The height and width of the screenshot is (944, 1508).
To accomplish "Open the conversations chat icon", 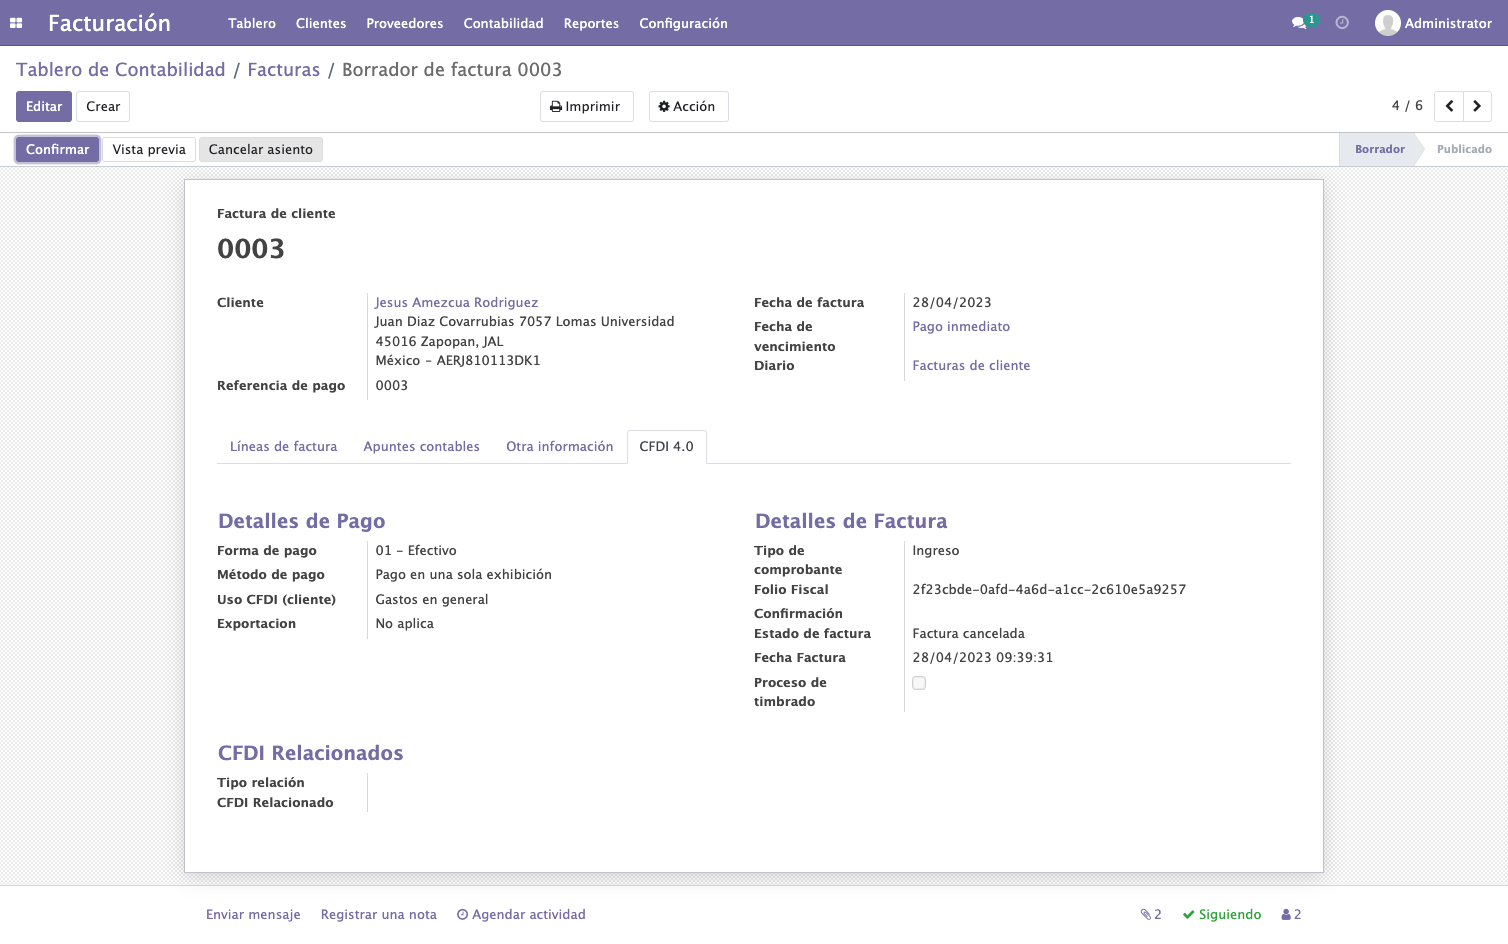I will click(1299, 23).
